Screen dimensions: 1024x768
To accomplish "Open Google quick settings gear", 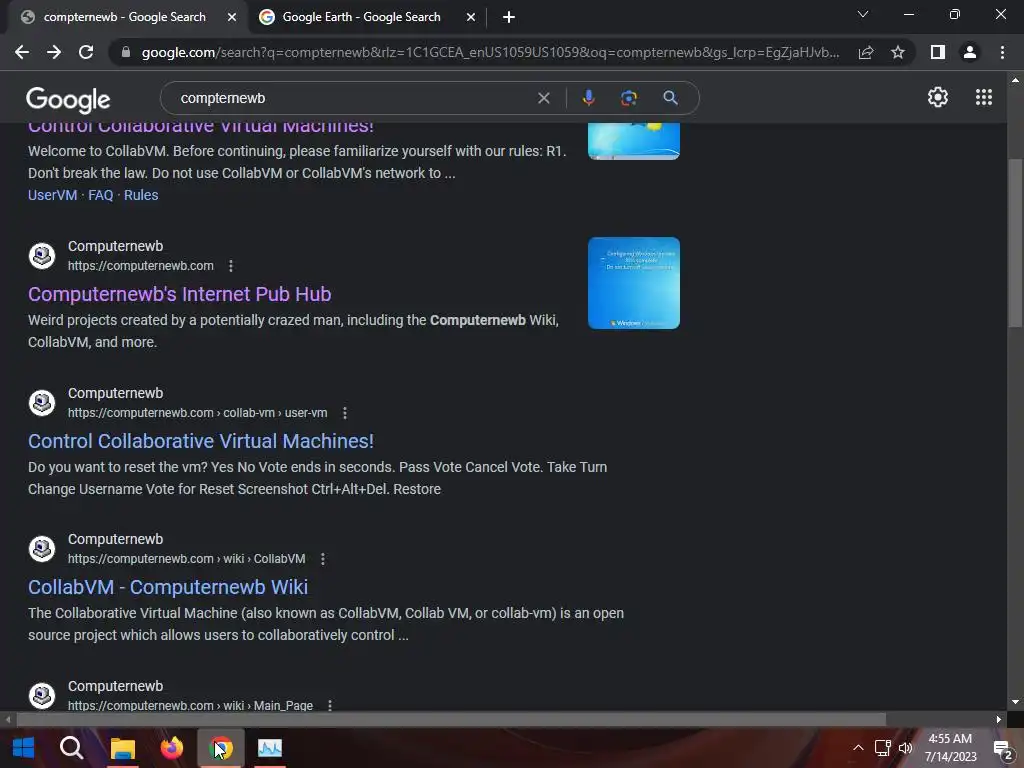I will coord(938,97).
